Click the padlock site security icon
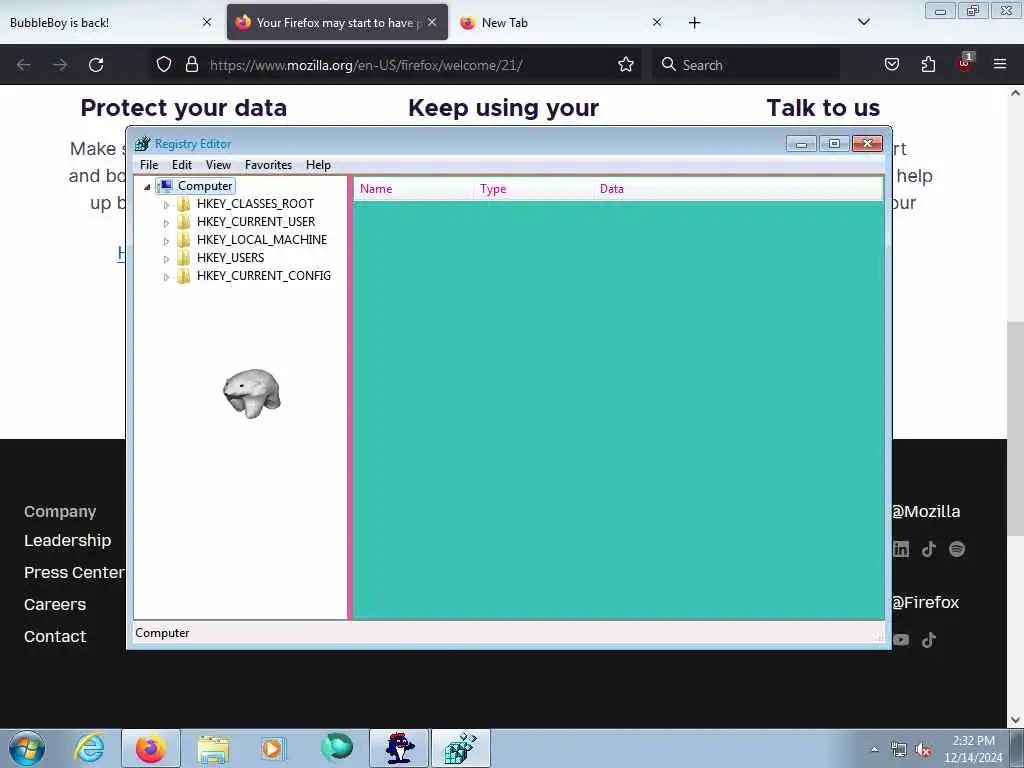 click(x=191, y=64)
